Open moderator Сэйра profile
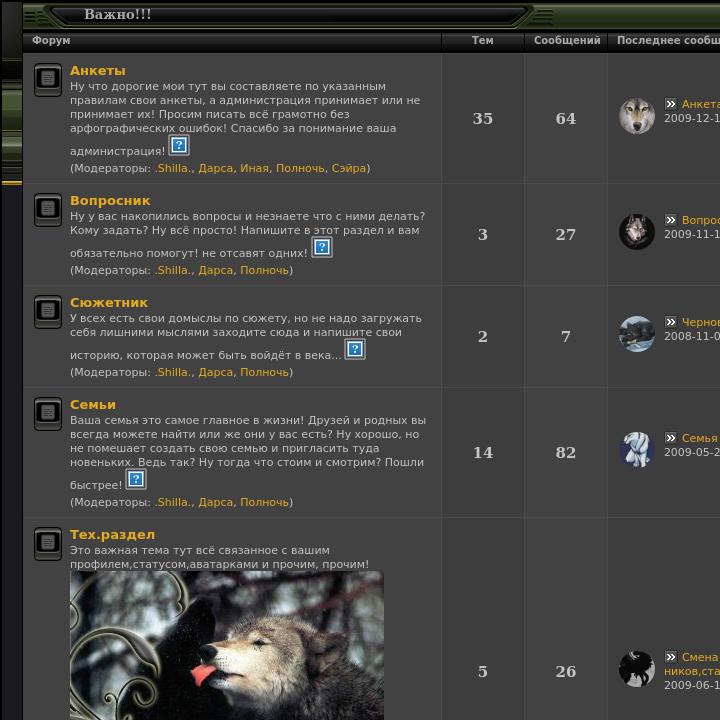720x720 pixels. pos(349,168)
